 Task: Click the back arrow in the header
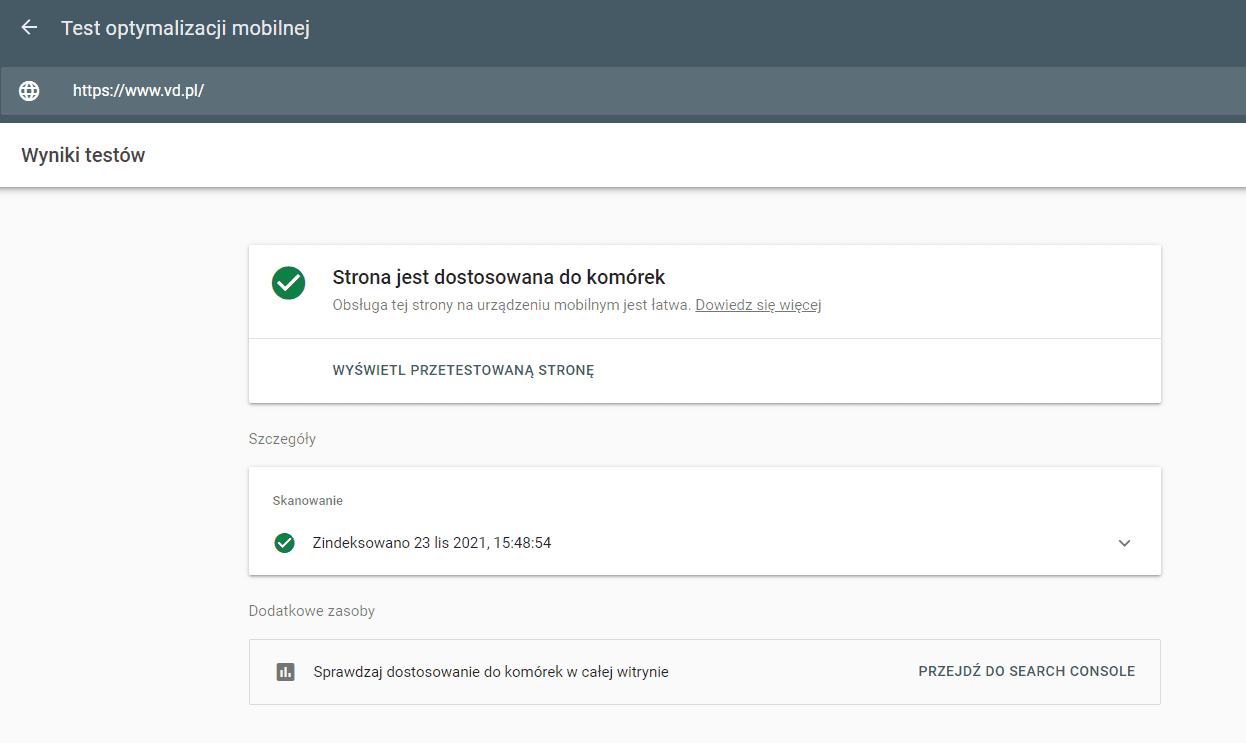pyautogui.click(x=28, y=28)
